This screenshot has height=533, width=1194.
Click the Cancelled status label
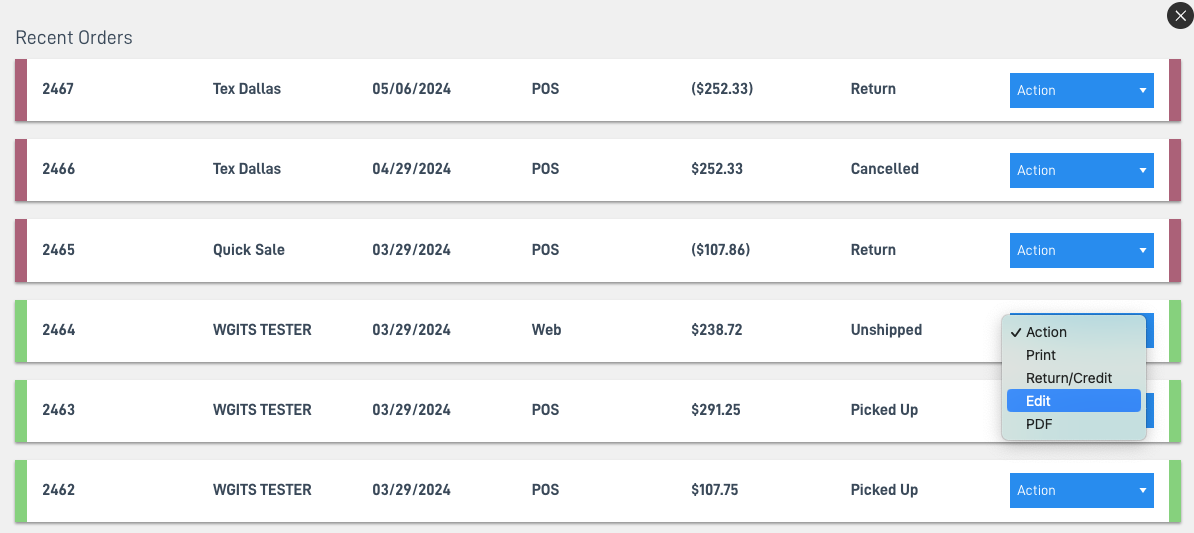pos(885,169)
